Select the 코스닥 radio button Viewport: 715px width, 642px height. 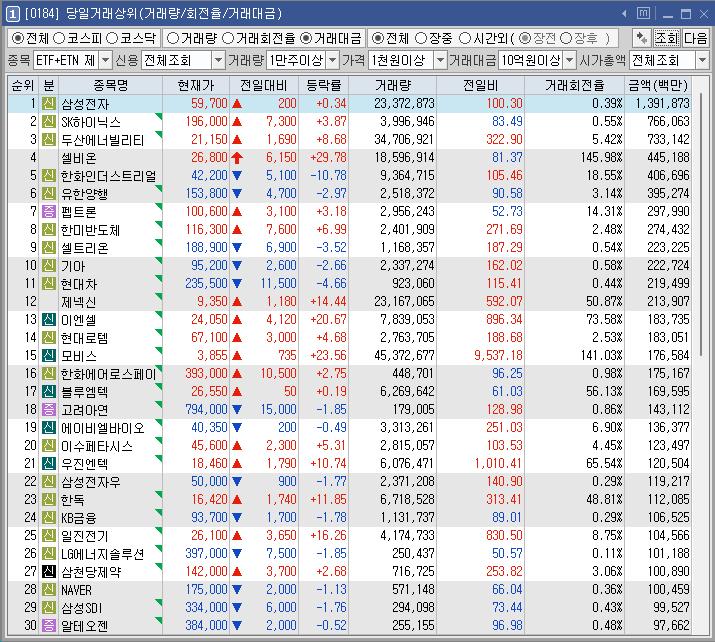click(112, 38)
